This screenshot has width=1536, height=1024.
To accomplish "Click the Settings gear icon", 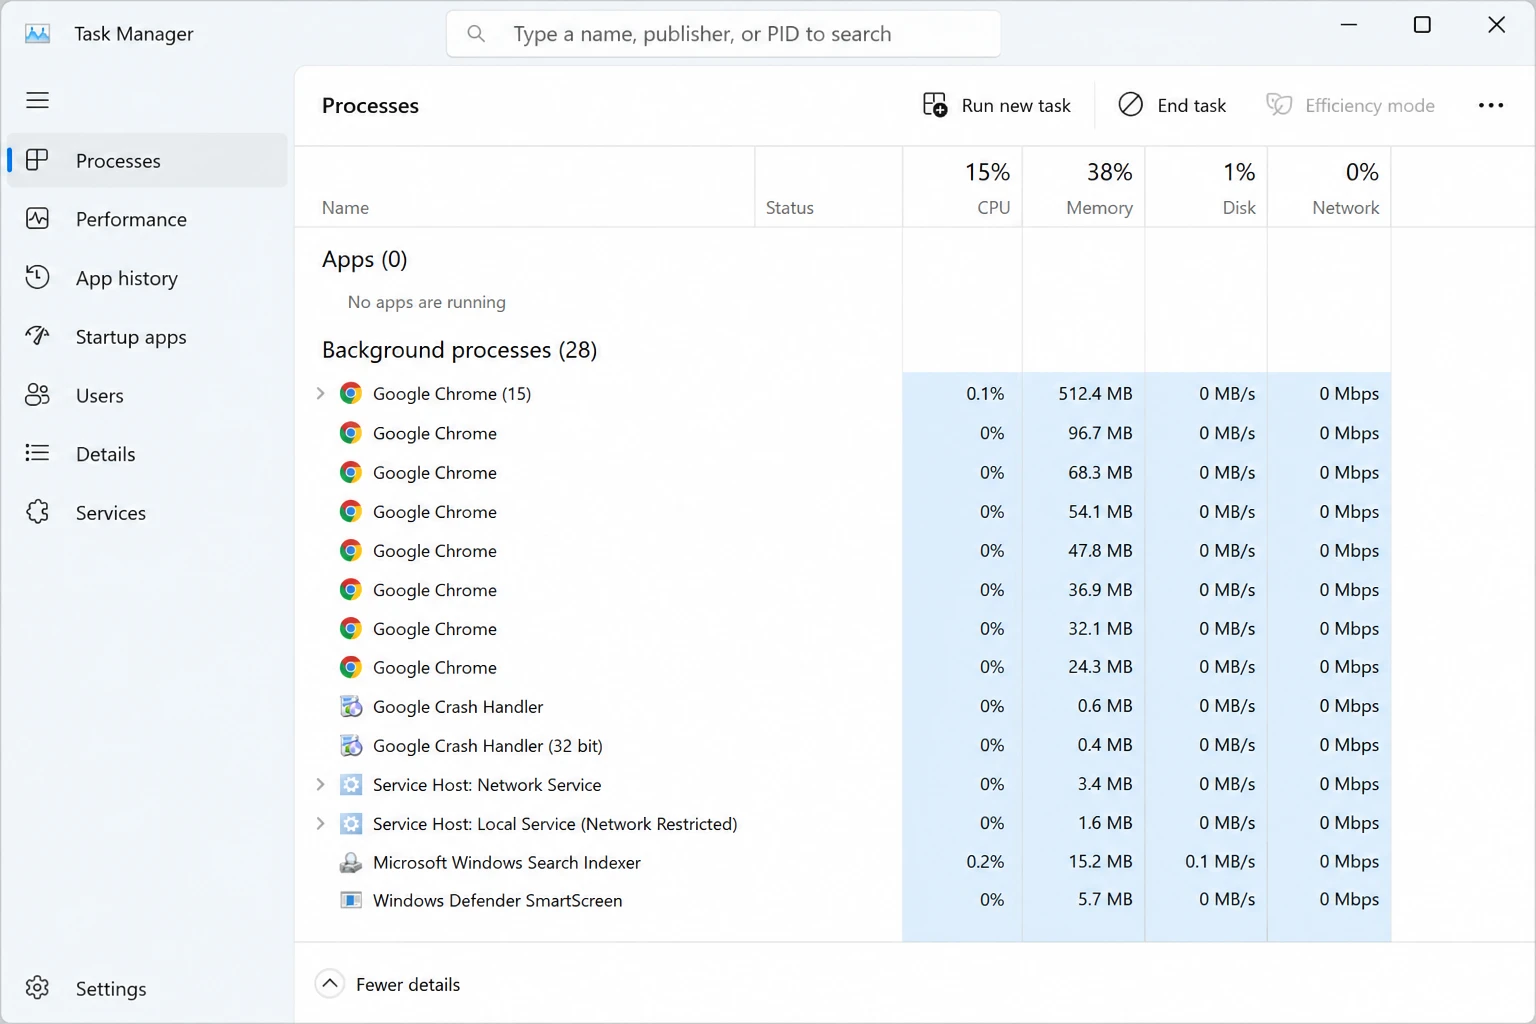I will tap(37, 988).
